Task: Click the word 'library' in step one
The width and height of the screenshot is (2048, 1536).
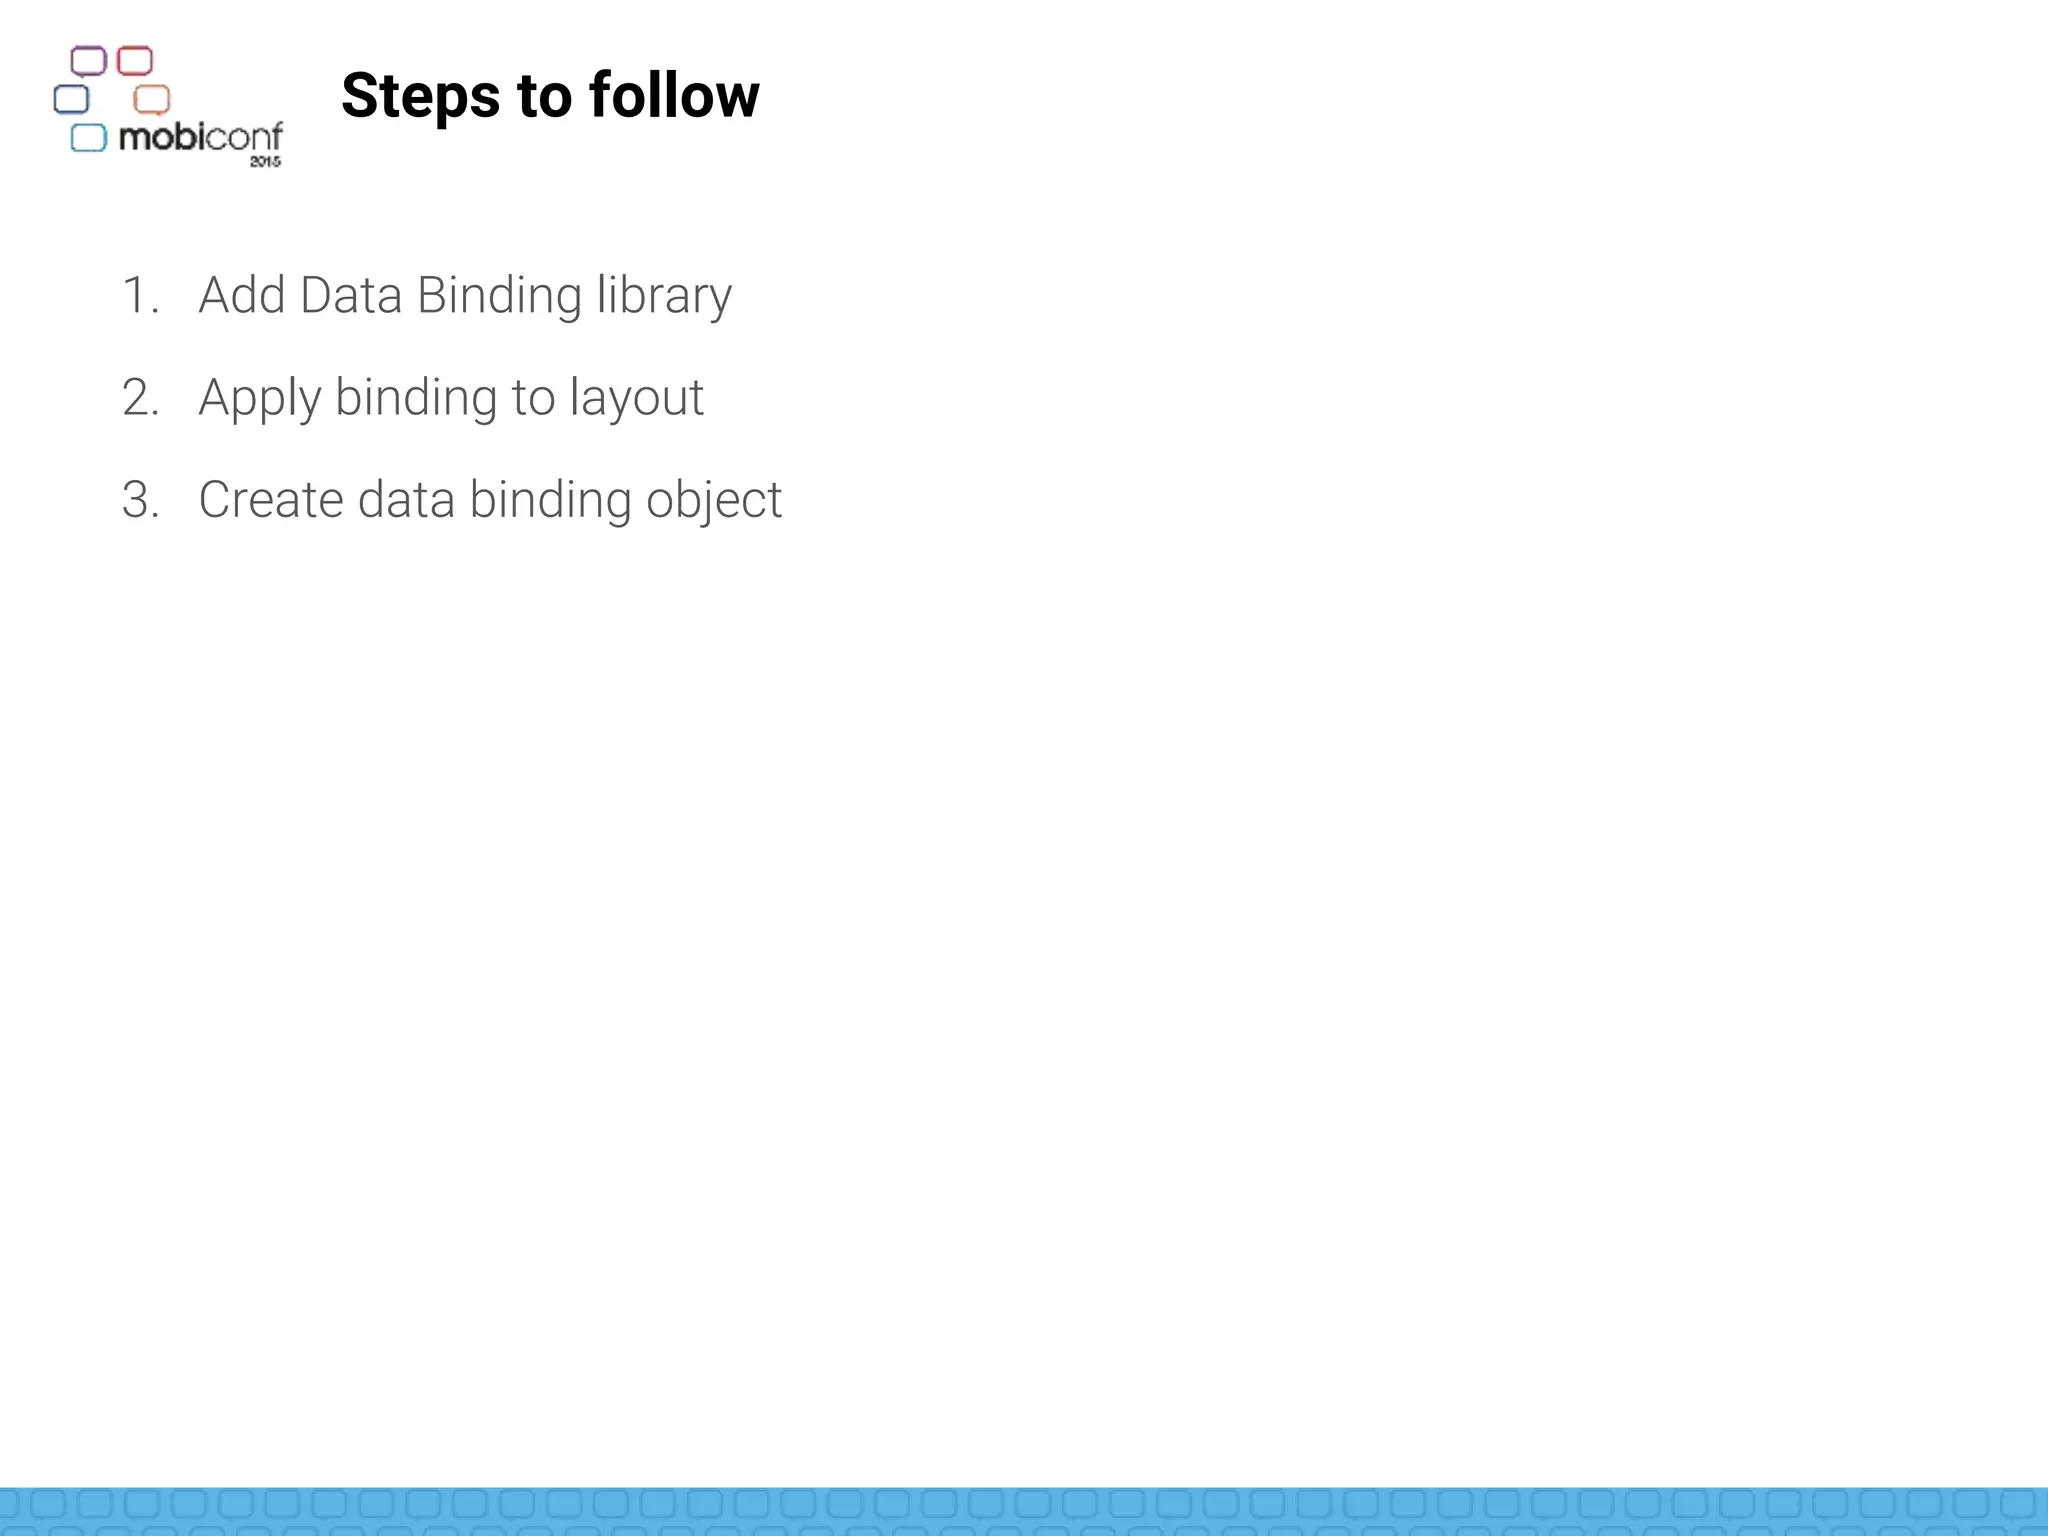Action: [x=664, y=296]
